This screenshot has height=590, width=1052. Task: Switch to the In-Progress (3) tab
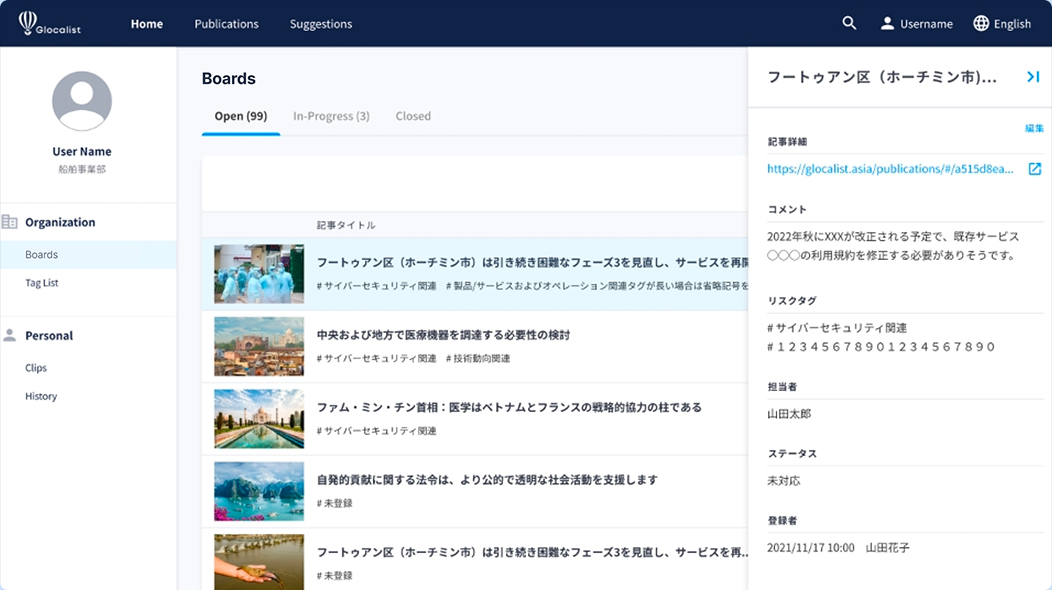coord(329,116)
